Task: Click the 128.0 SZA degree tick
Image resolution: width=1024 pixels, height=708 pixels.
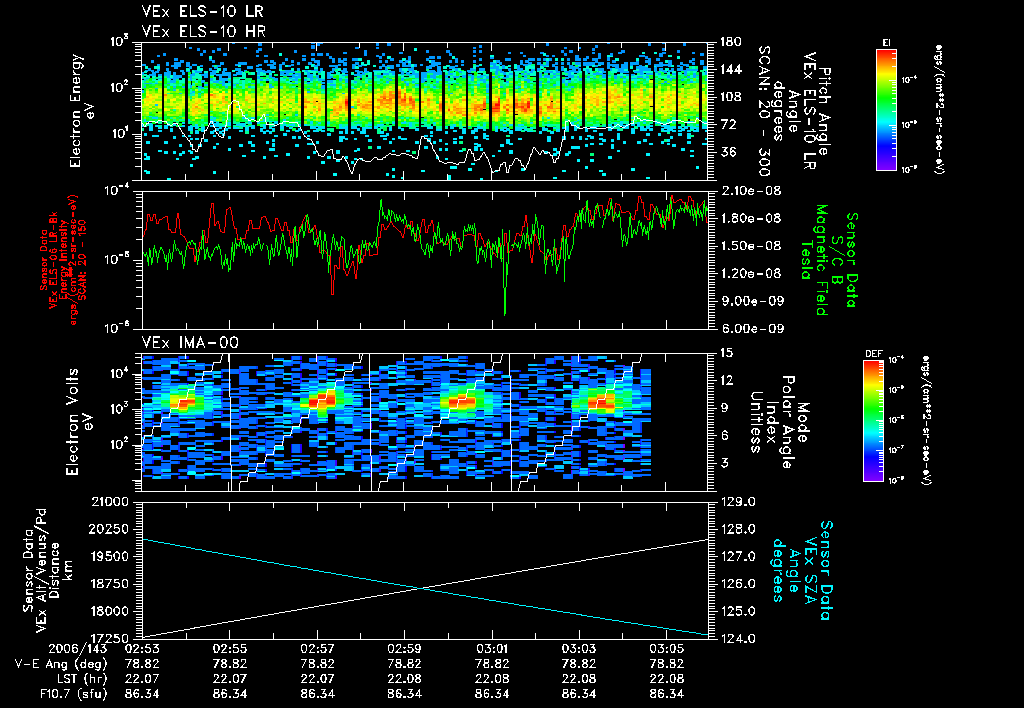Action: tap(737, 529)
